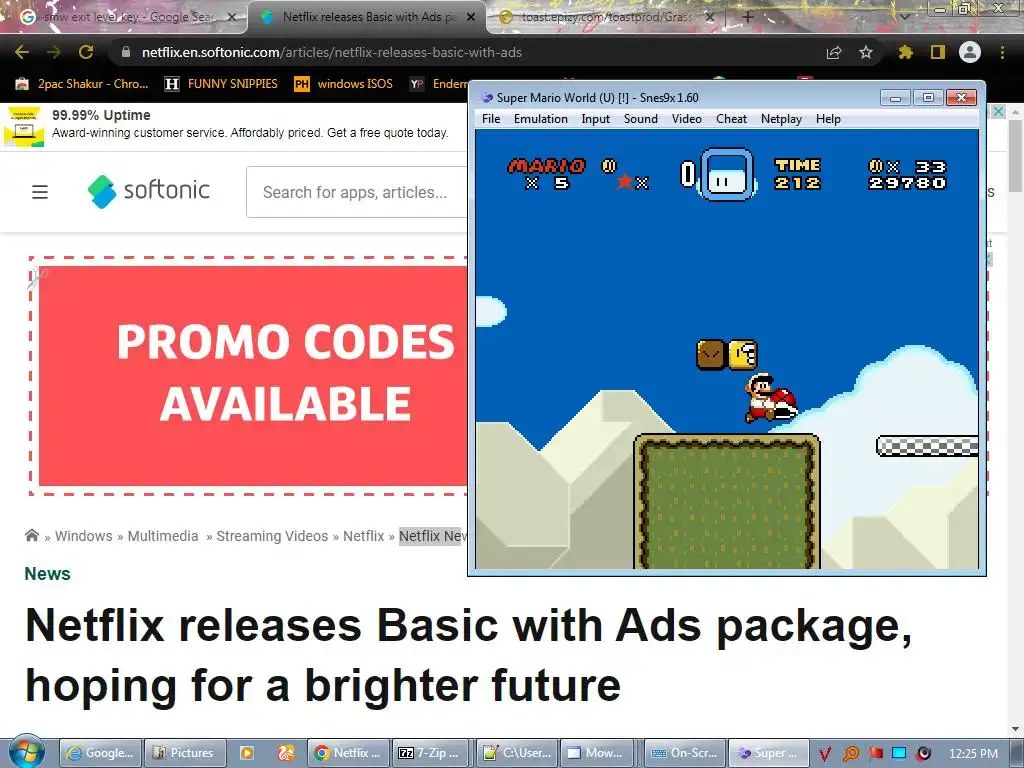Viewport: 1024px width, 768px height.
Task: Switch to Google IE taskbar button
Action: coord(100,753)
